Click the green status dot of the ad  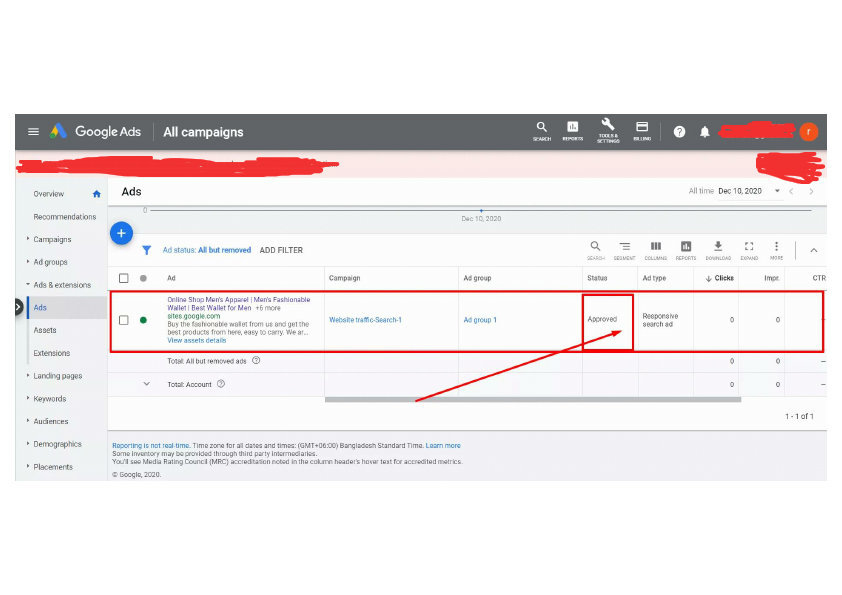click(x=143, y=320)
